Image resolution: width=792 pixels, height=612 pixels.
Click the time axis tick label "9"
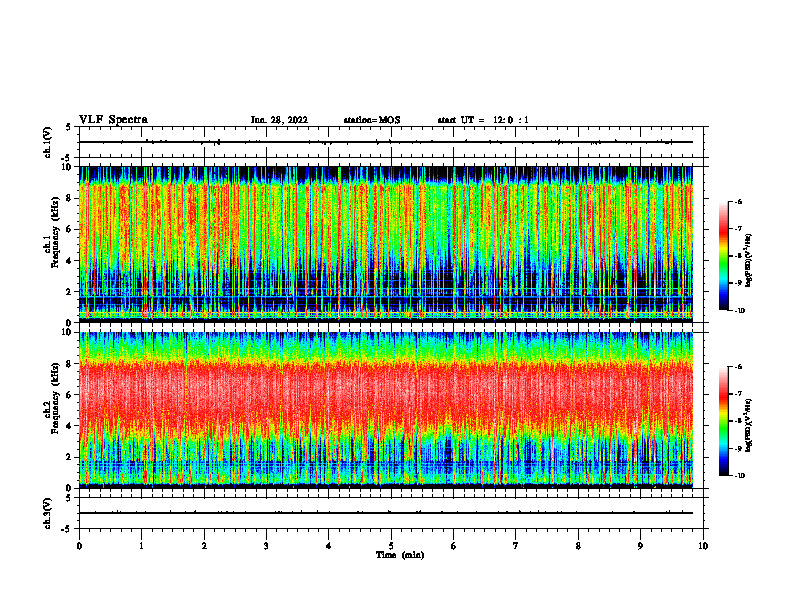pos(640,546)
